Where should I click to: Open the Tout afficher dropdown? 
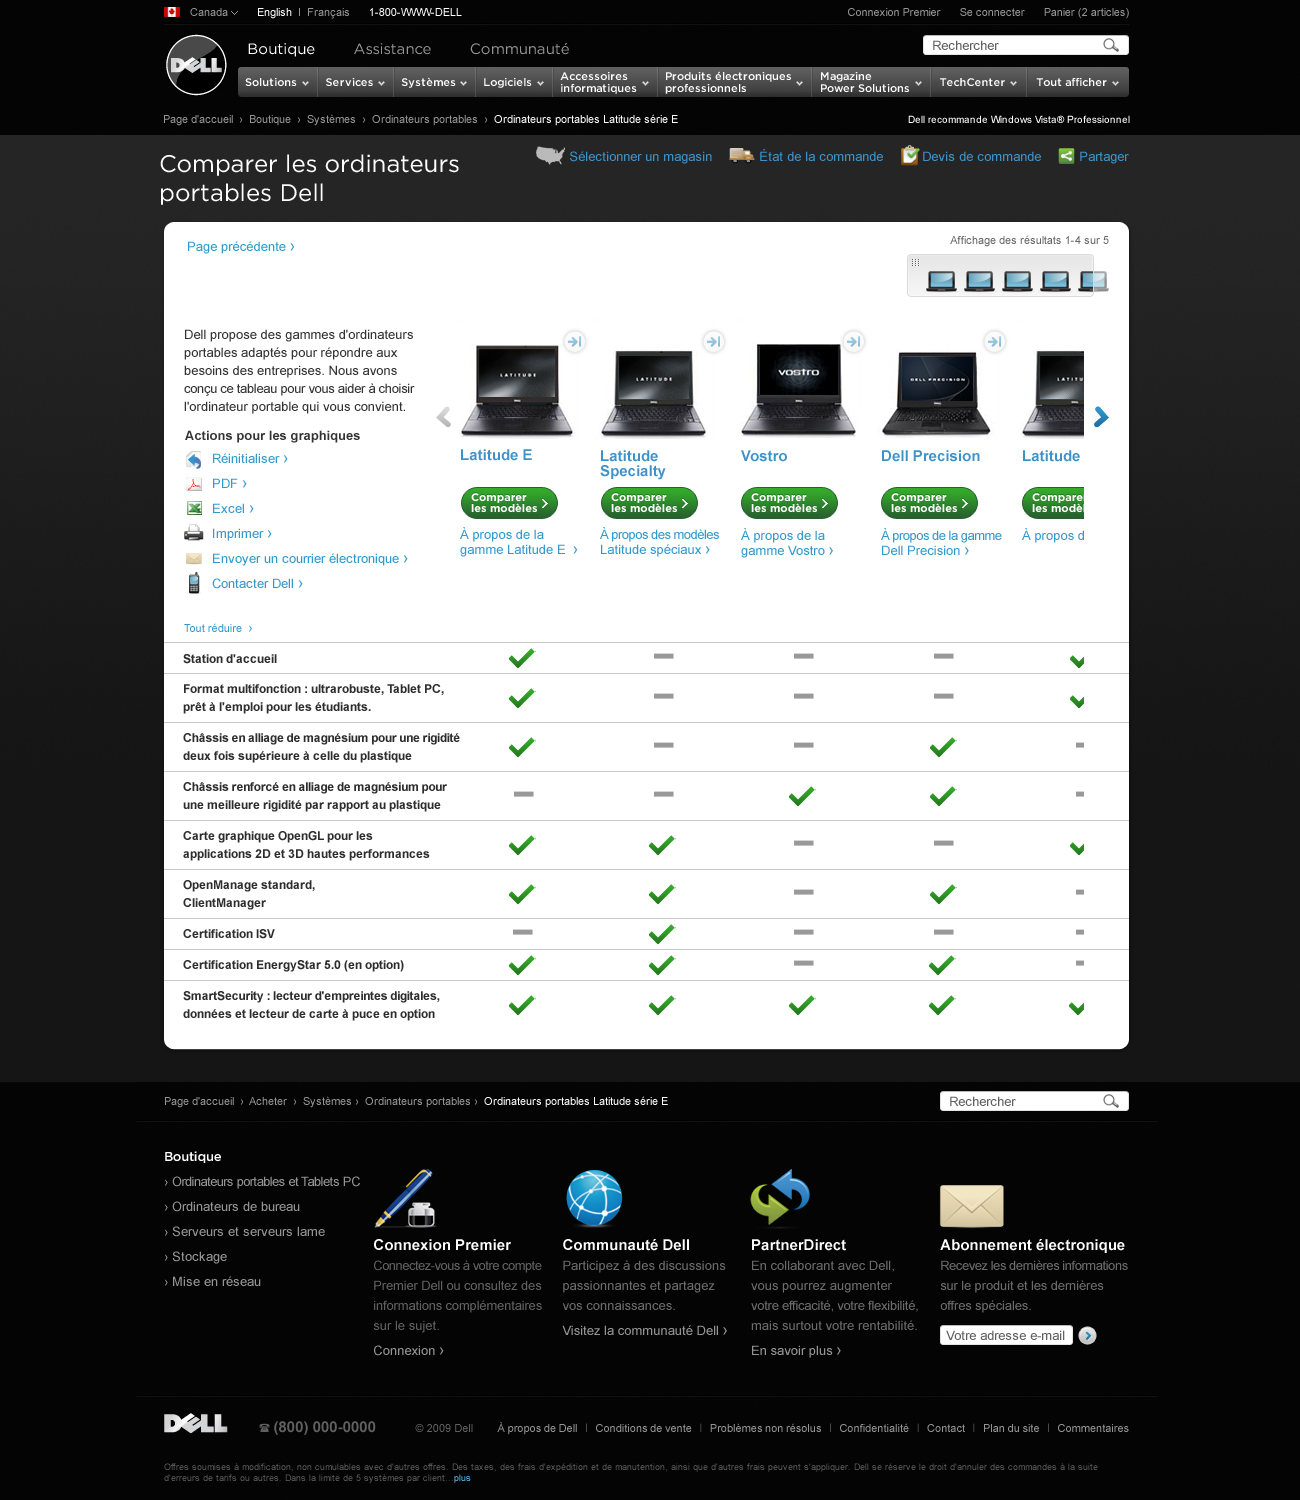1077,83
